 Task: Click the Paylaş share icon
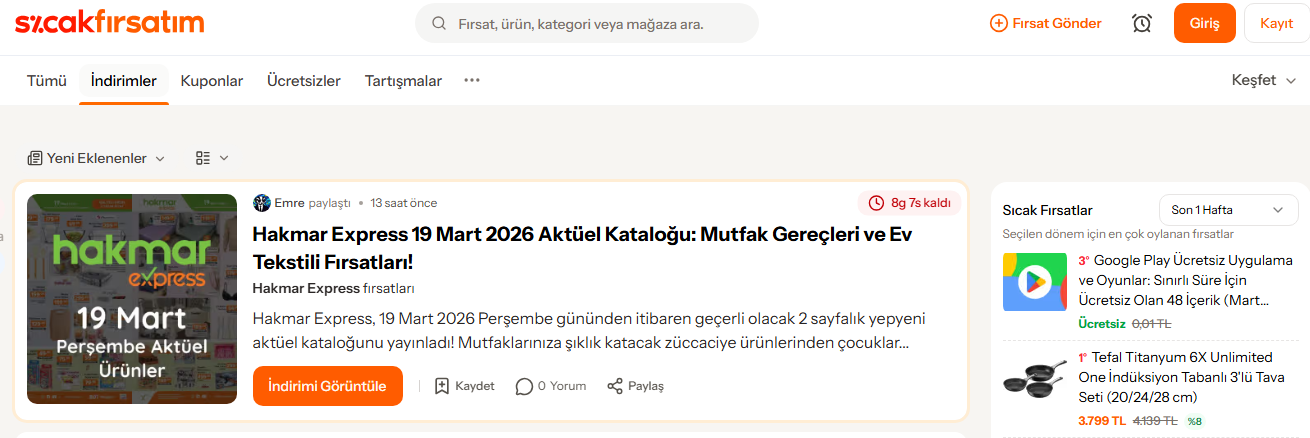(x=615, y=386)
